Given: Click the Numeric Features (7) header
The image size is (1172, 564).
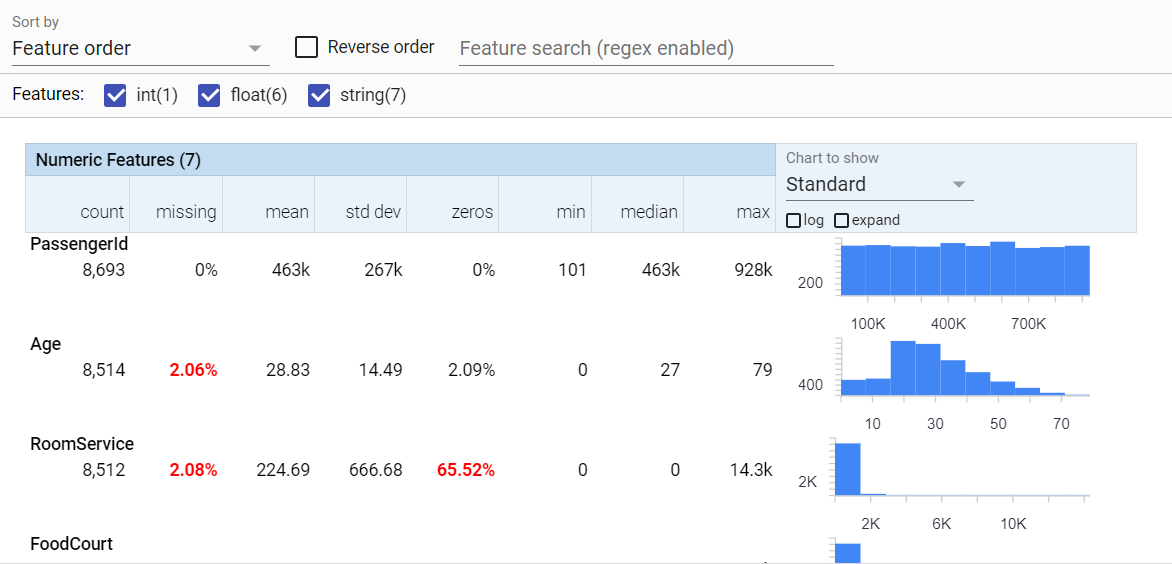Looking at the screenshot, I should (x=118, y=160).
